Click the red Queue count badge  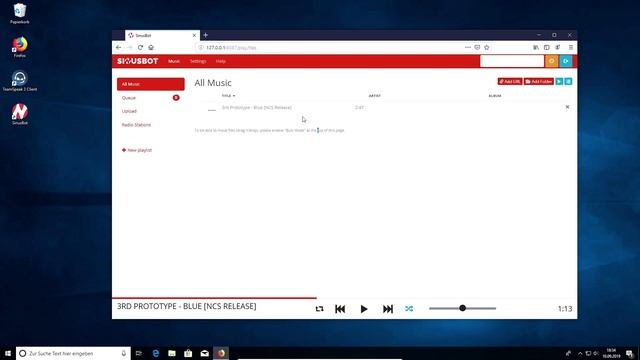point(176,98)
